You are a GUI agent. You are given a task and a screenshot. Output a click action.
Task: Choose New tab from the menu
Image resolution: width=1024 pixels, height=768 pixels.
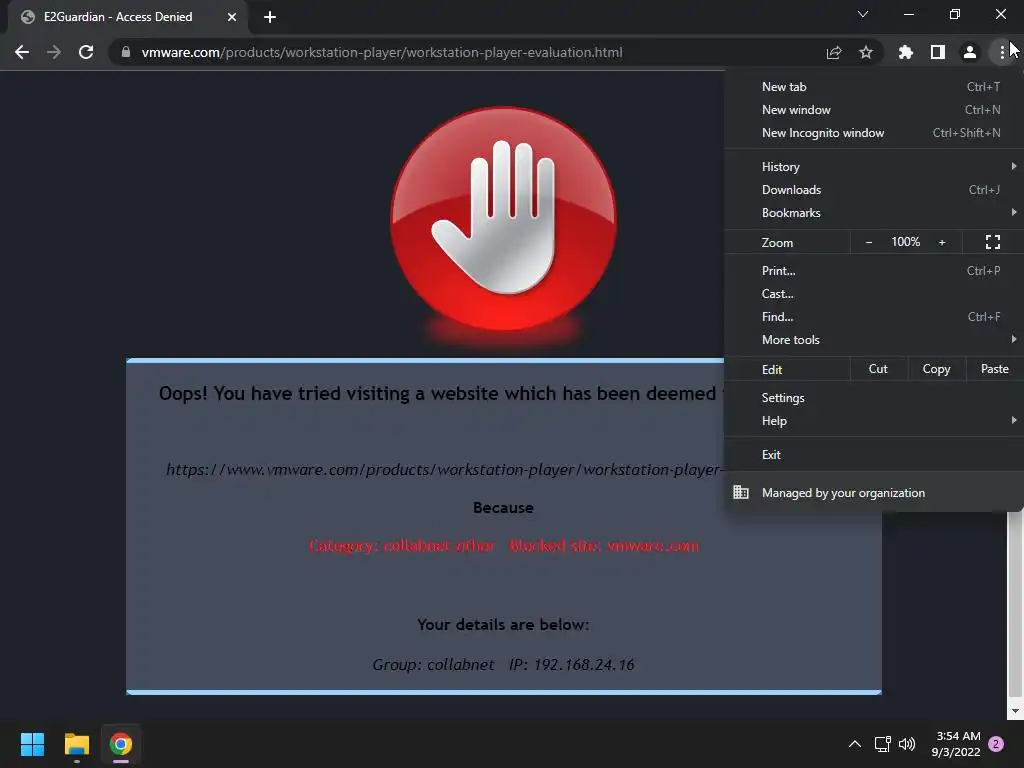pyautogui.click(x=874, y=86)
